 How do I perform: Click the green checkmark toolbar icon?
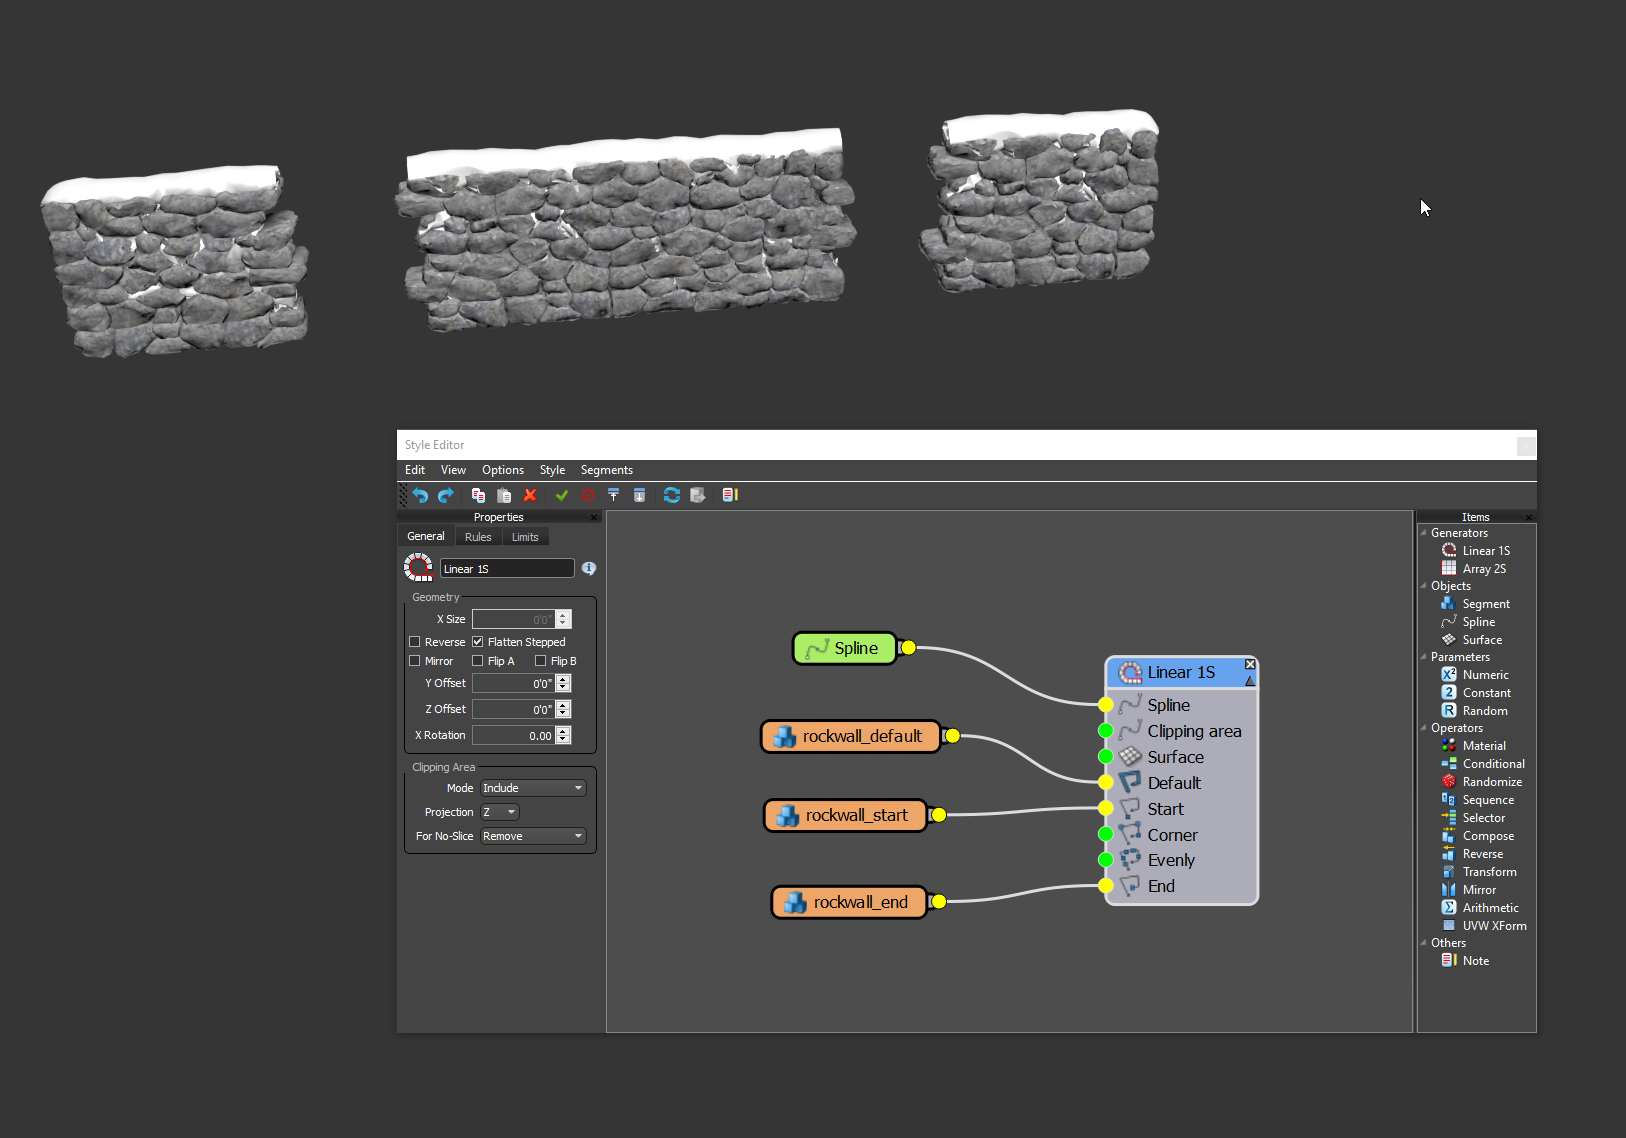tap(562, 495)
